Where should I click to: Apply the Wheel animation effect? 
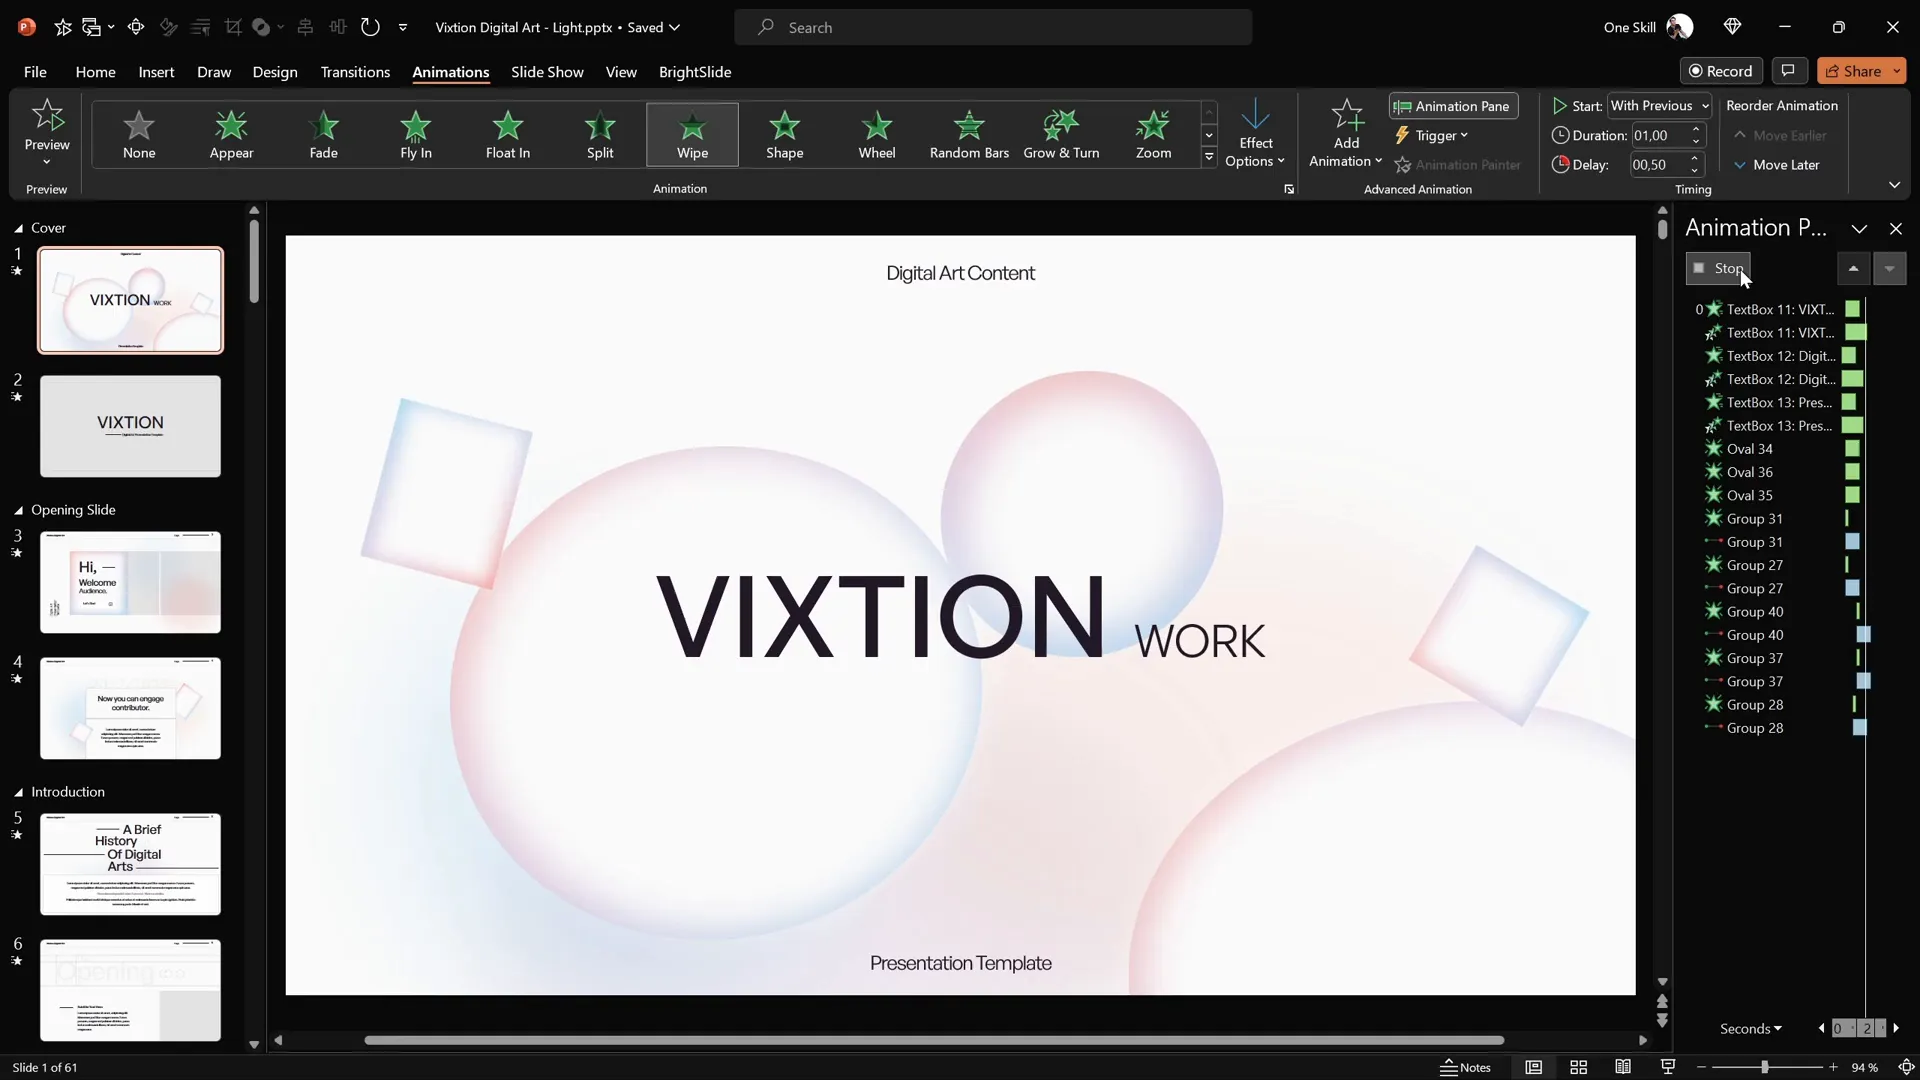877,134
